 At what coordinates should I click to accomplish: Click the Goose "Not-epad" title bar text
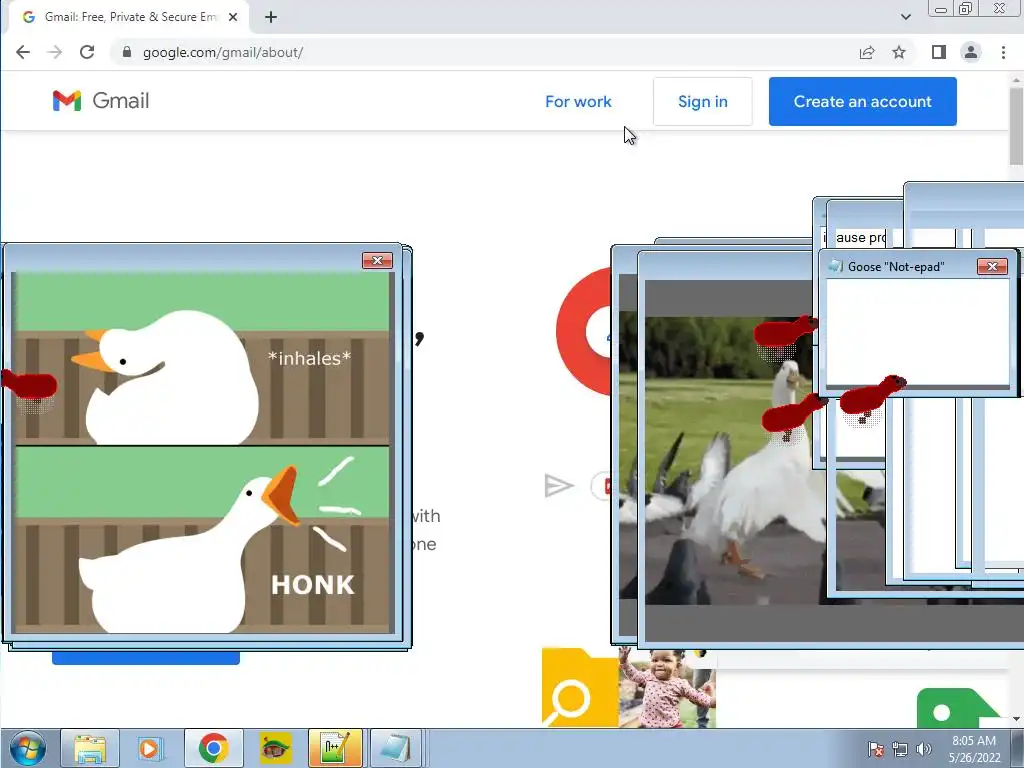click(896, 266)
